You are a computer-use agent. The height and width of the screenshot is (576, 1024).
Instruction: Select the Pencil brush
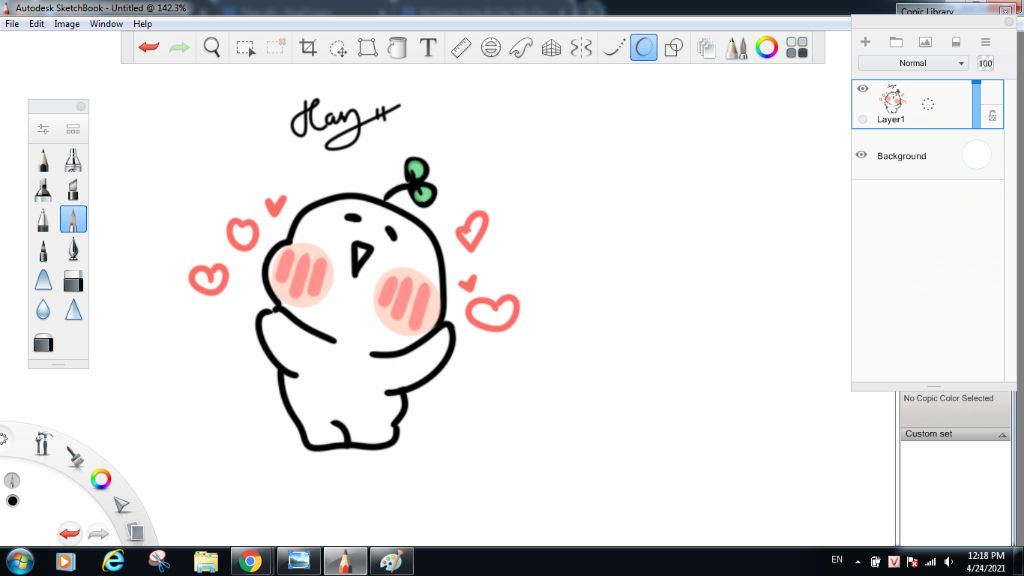pyautogui.click(x=43, y=160)
